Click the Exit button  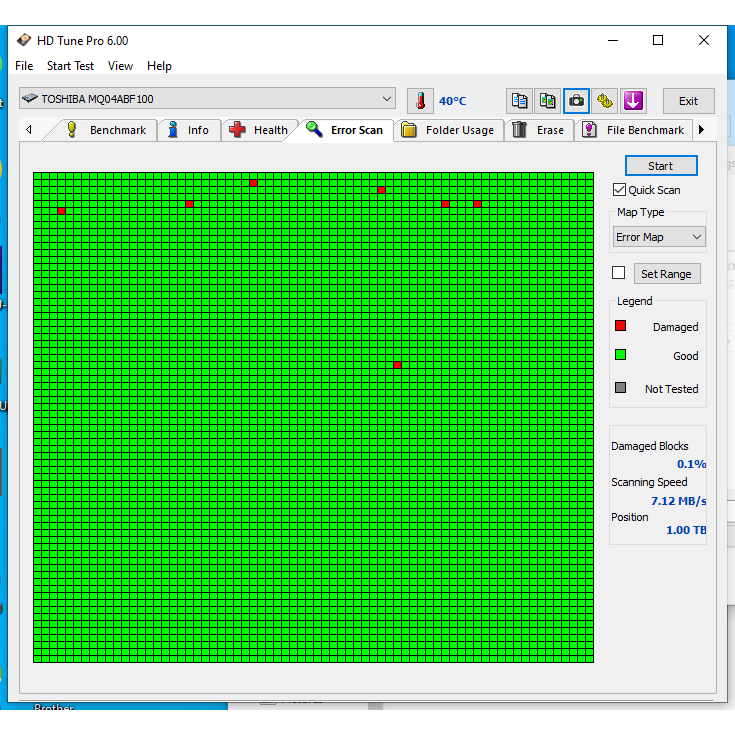[688, 101]
